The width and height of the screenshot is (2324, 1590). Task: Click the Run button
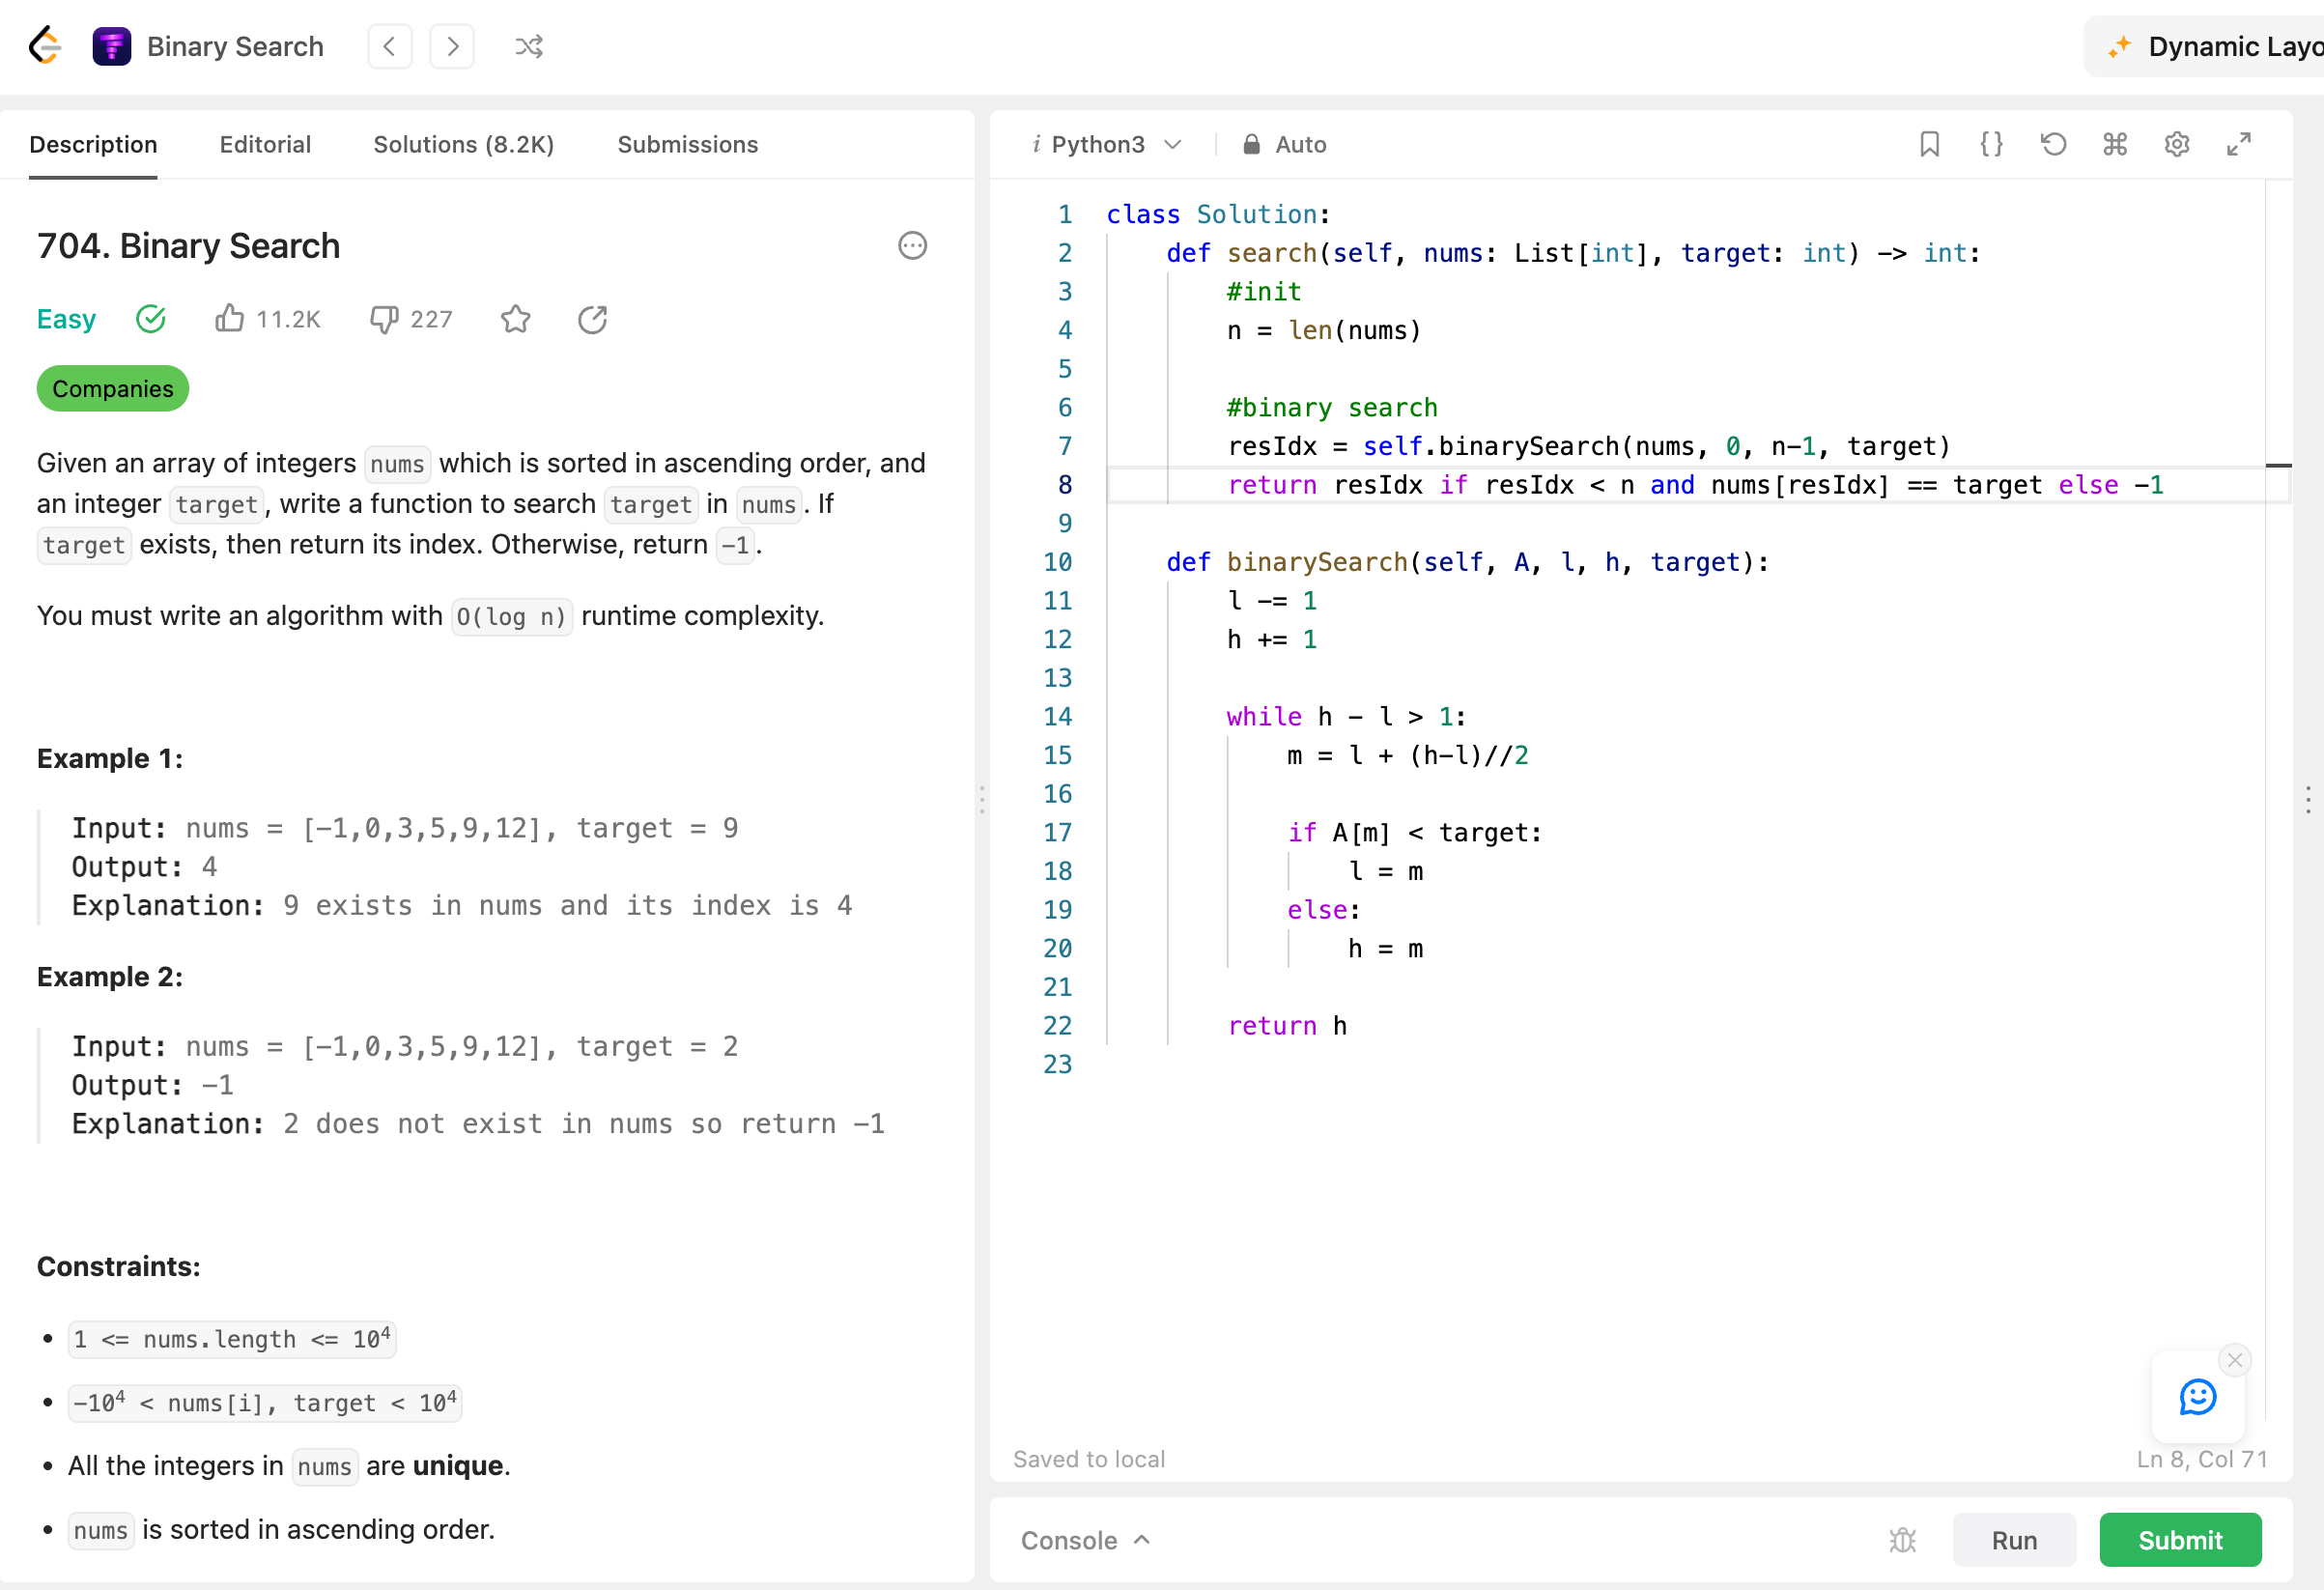coord(2013,1540)
